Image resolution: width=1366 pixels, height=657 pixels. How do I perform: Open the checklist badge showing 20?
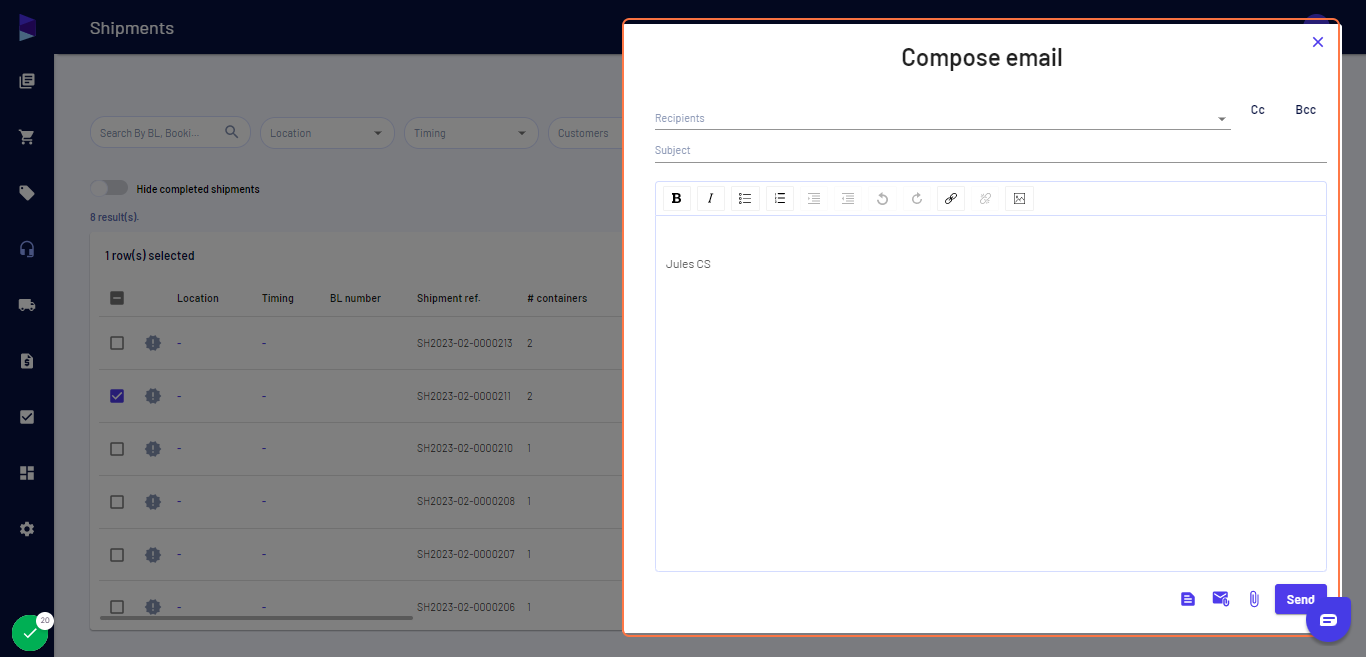[x=30, y=633]
